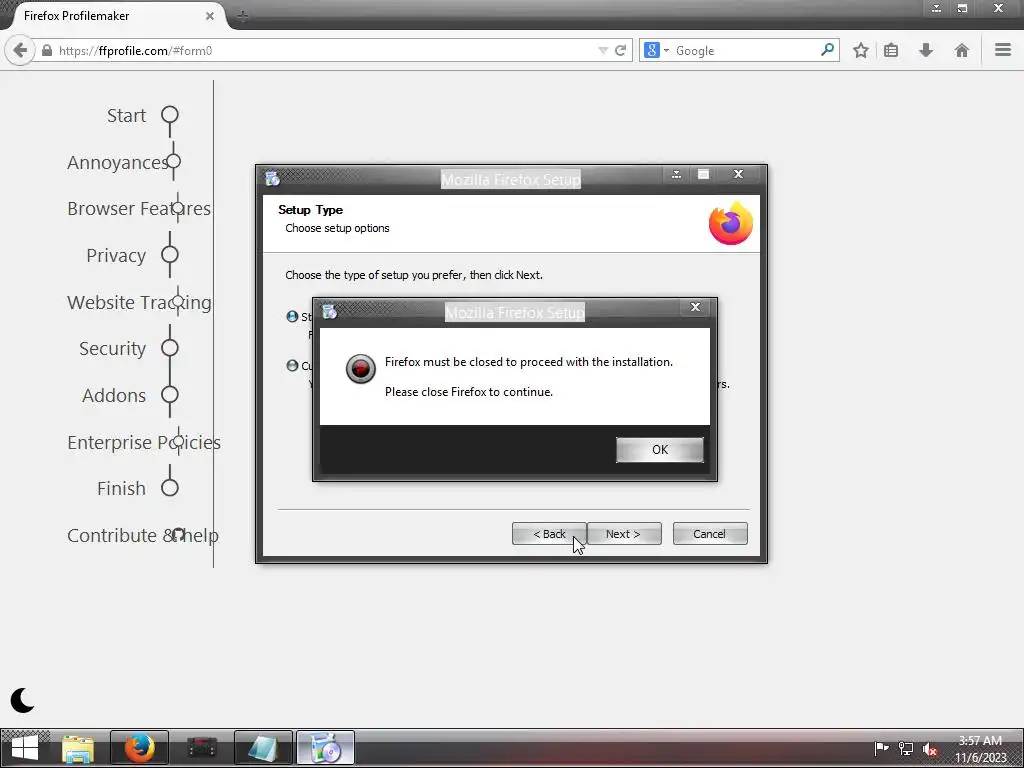The image size is (1024, 768).
Task: Go back with the browser back arrow
Action: [20, 50]
